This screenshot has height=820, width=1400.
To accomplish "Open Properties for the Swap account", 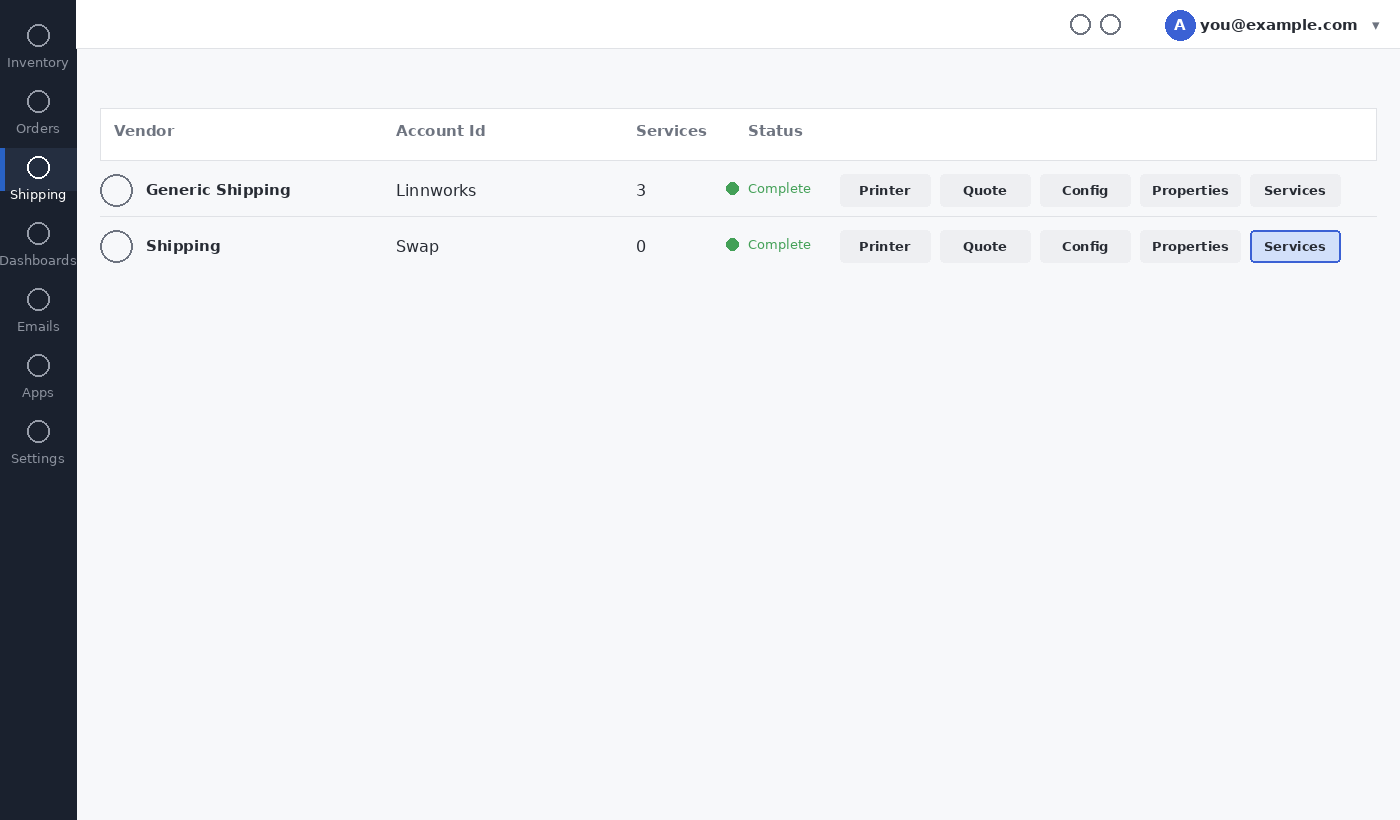I will (1190, 246).
